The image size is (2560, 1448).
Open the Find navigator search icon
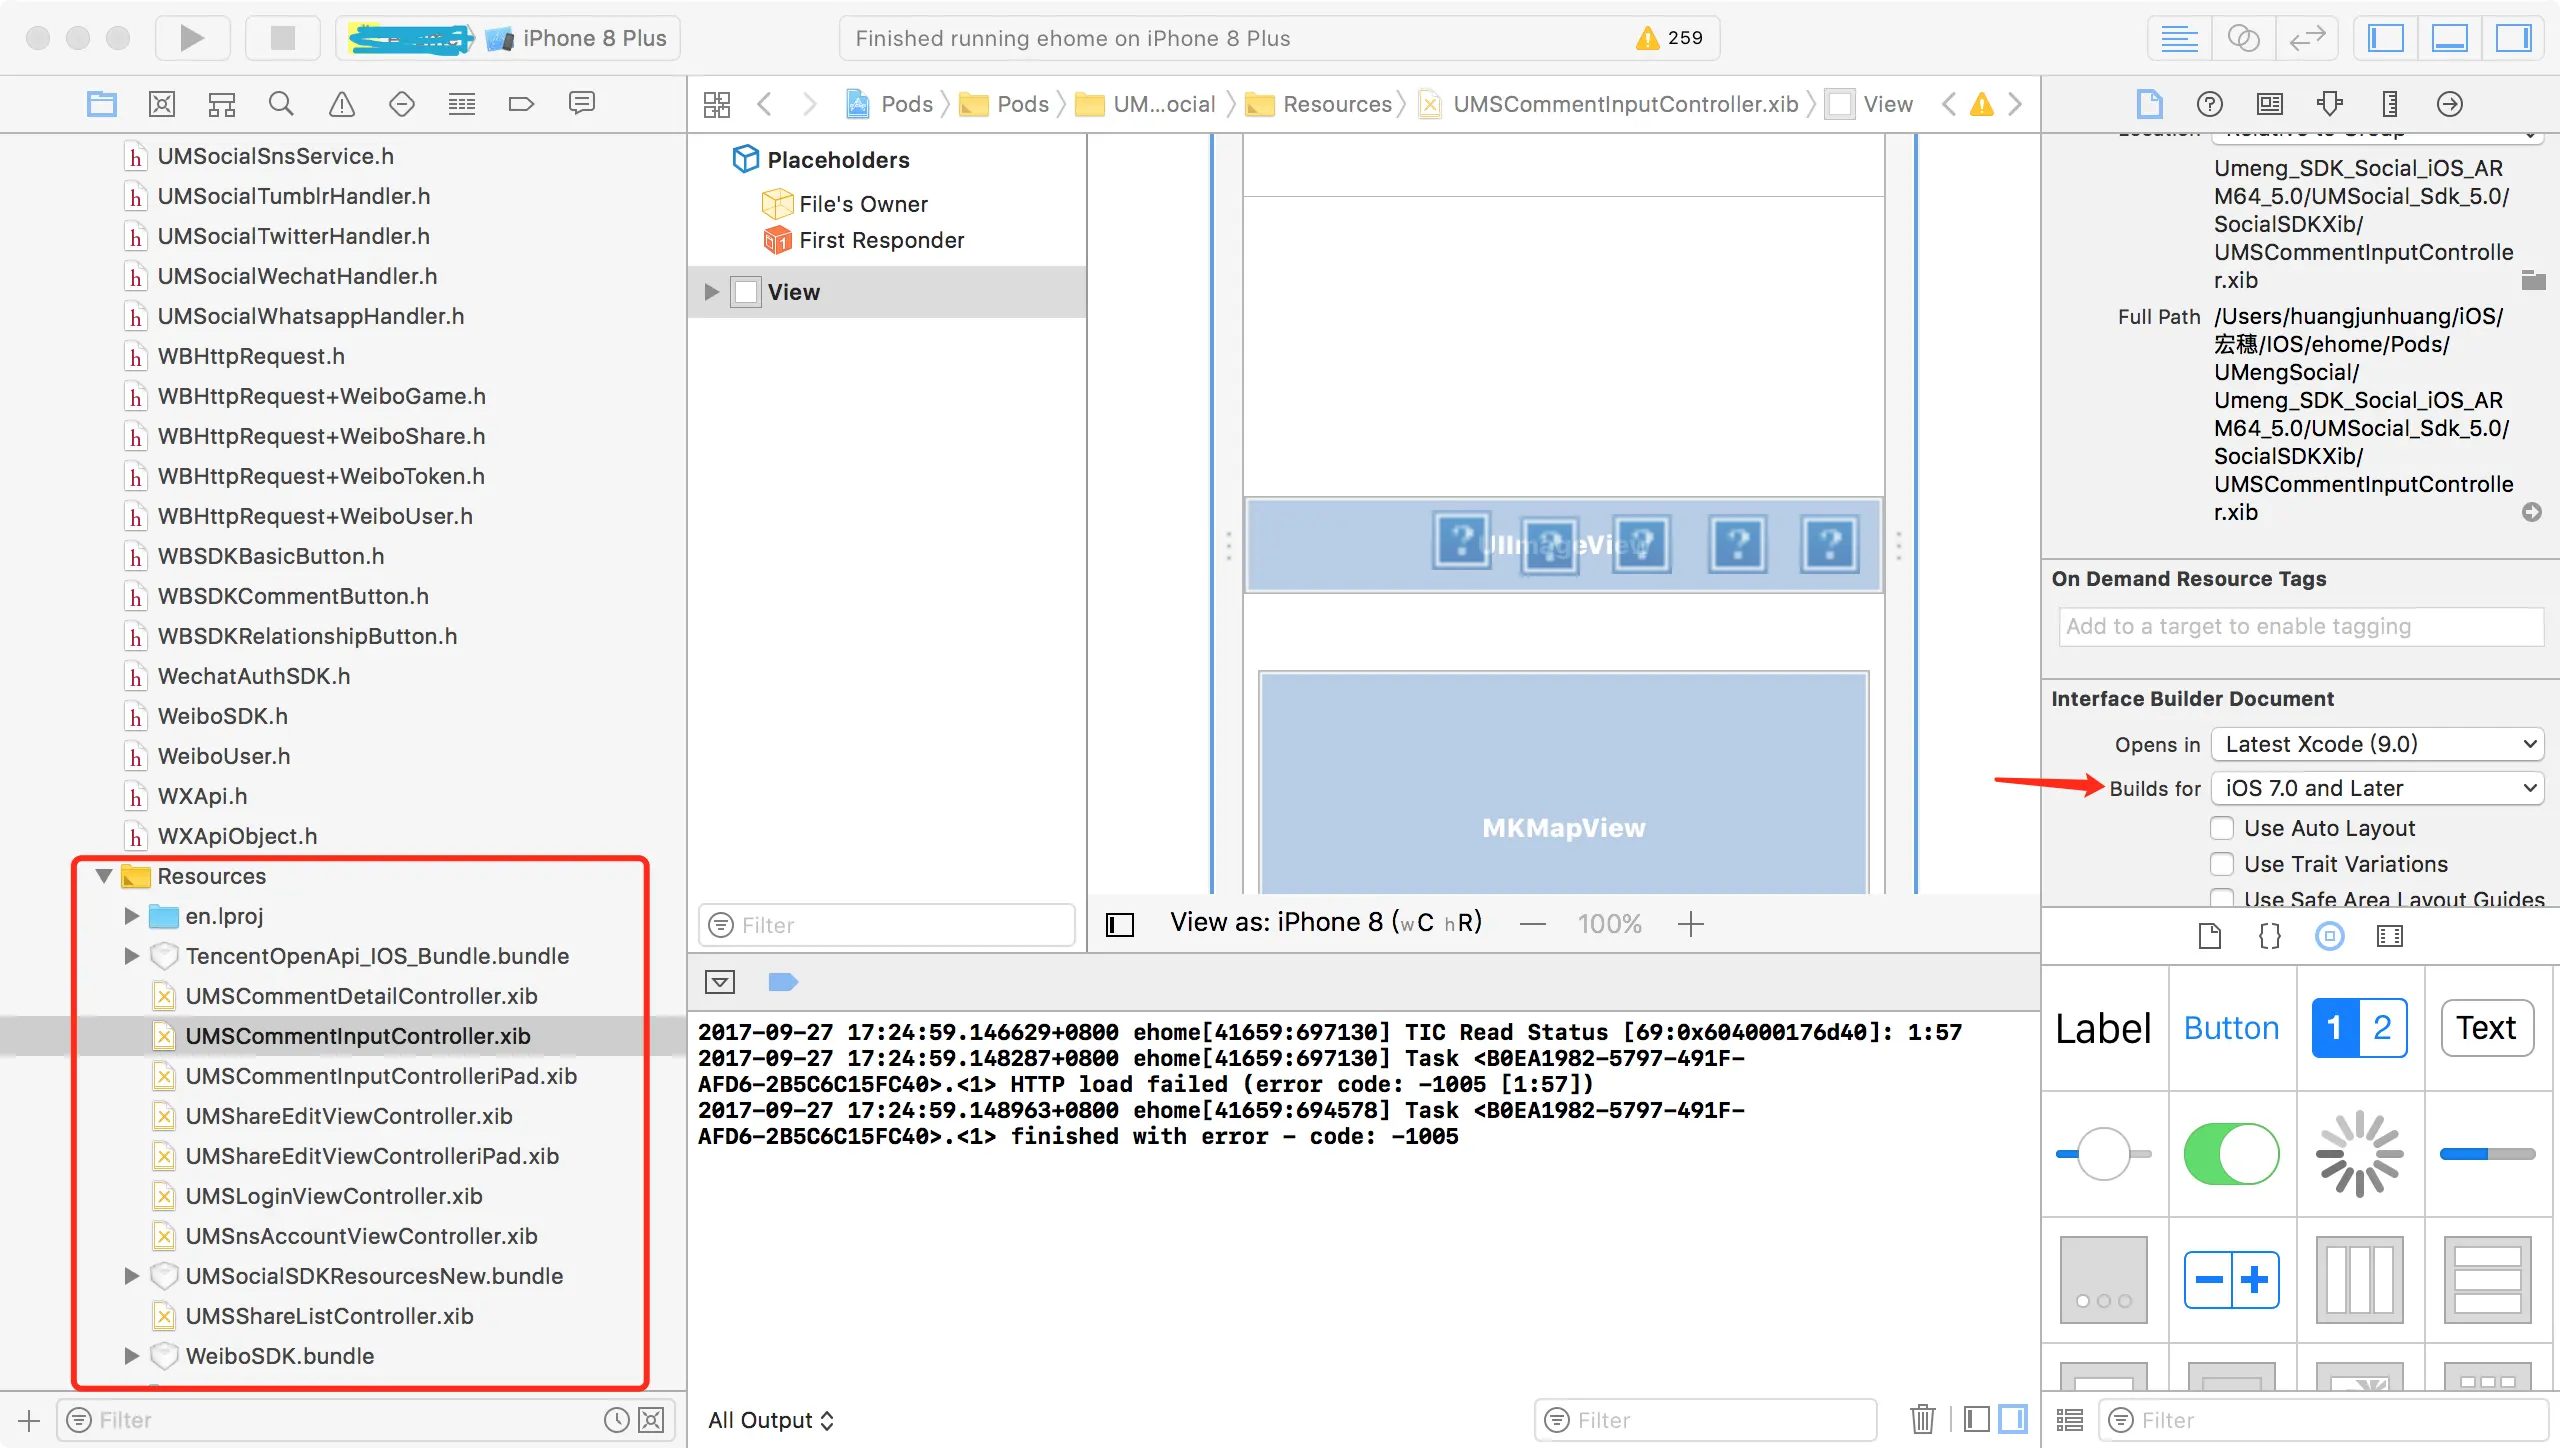point(281,104)
